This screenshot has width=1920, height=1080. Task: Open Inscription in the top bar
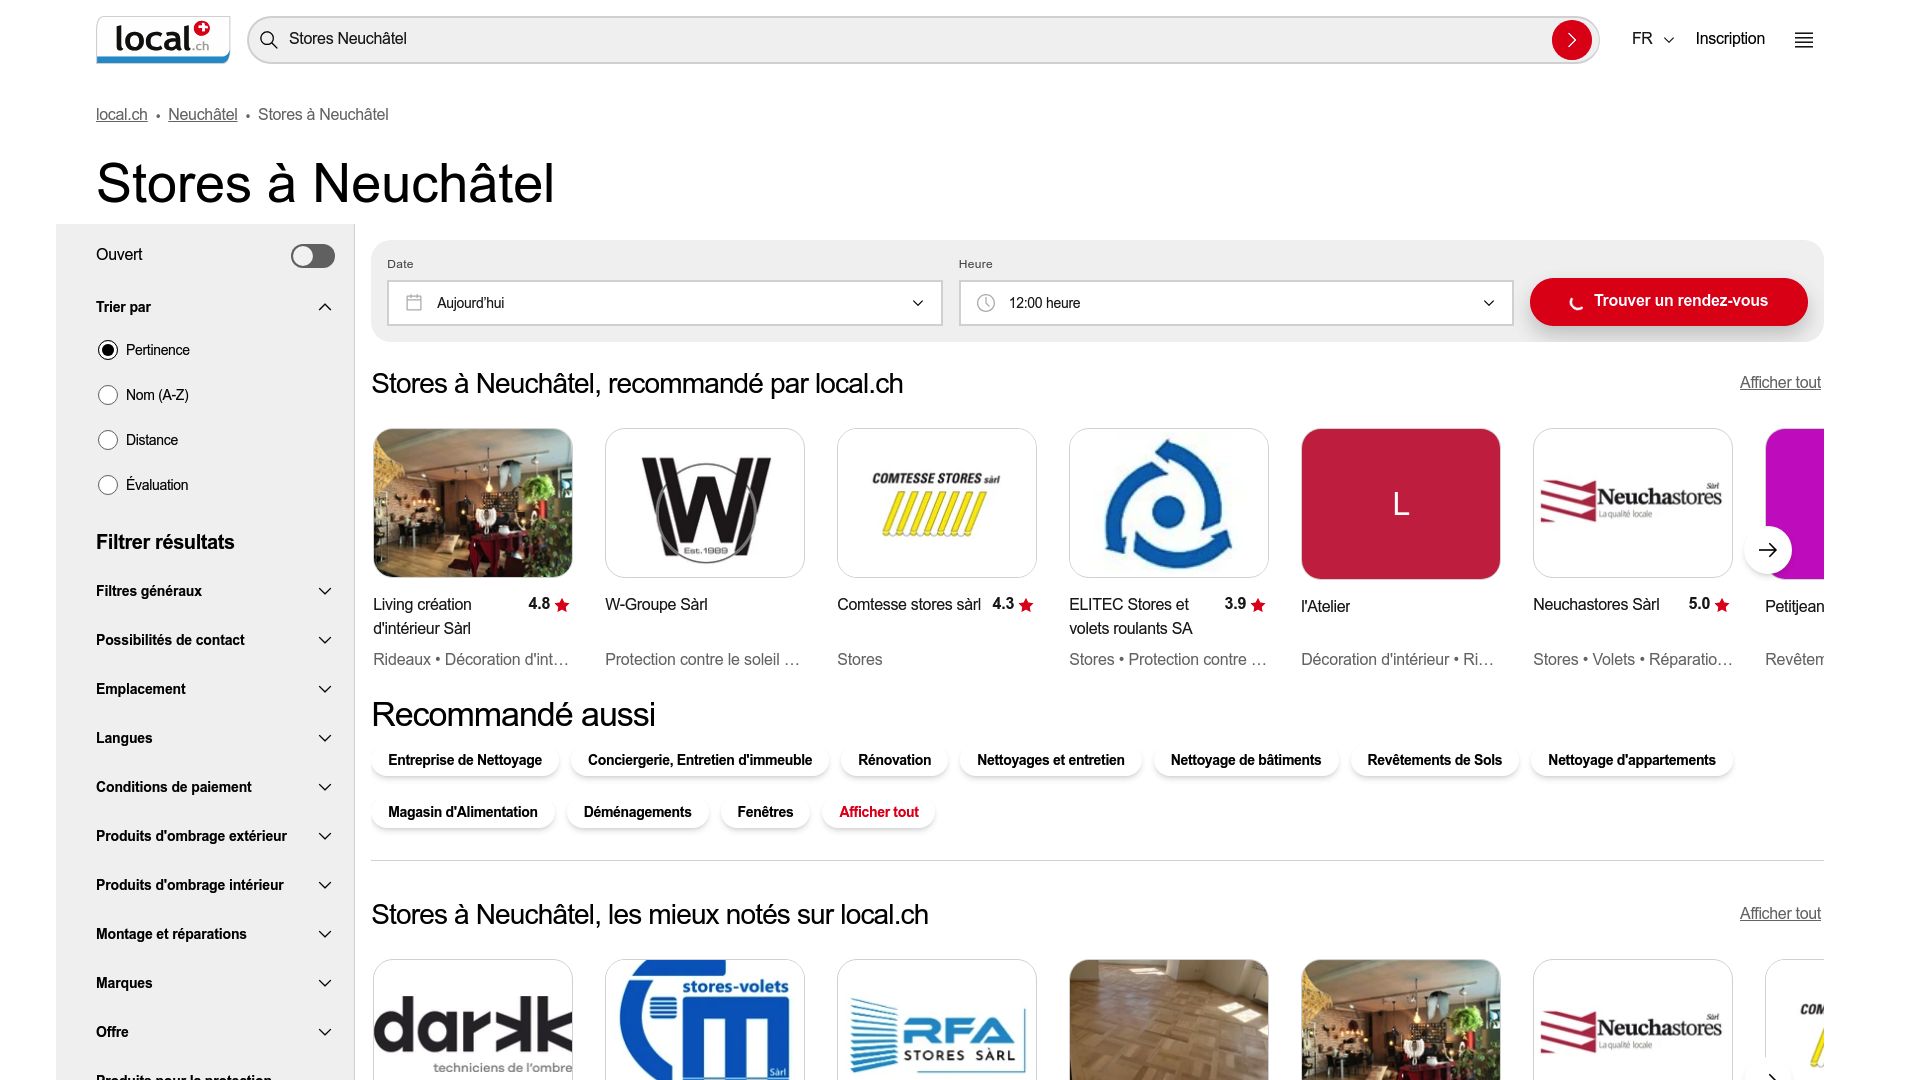[1729, 39]
